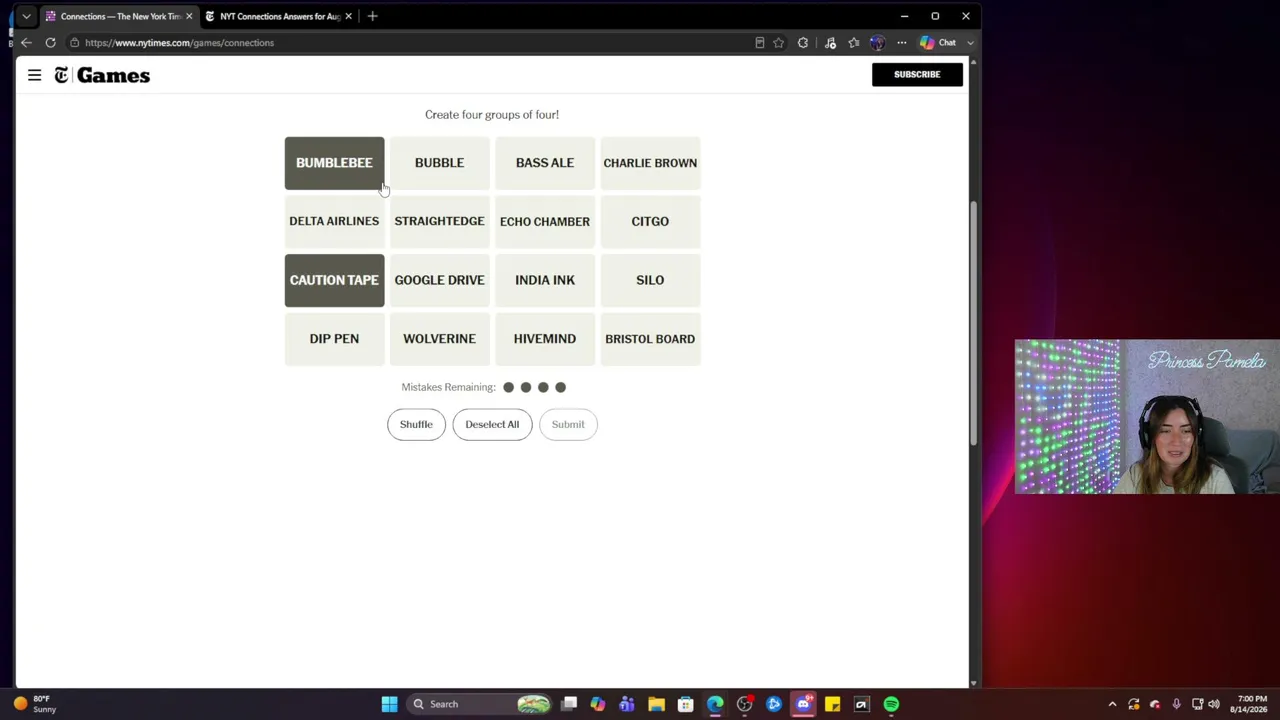Select the STRAIGHTEDGE tile

click(x=439, y=221)
